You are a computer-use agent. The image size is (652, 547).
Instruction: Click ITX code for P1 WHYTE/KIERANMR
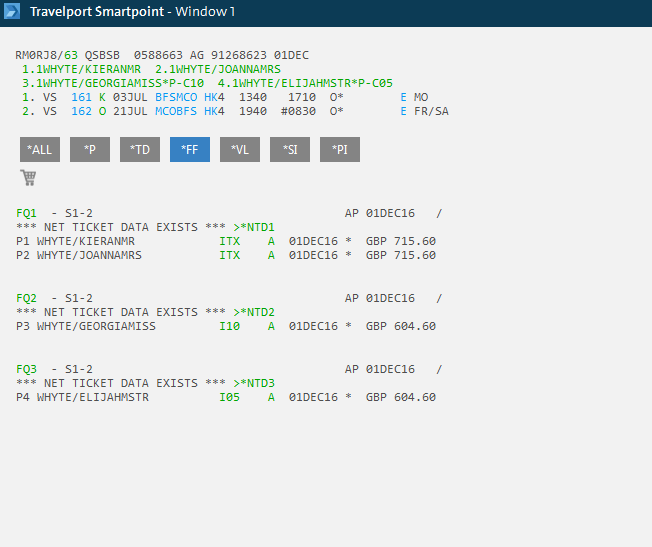[x=230, y=241]
